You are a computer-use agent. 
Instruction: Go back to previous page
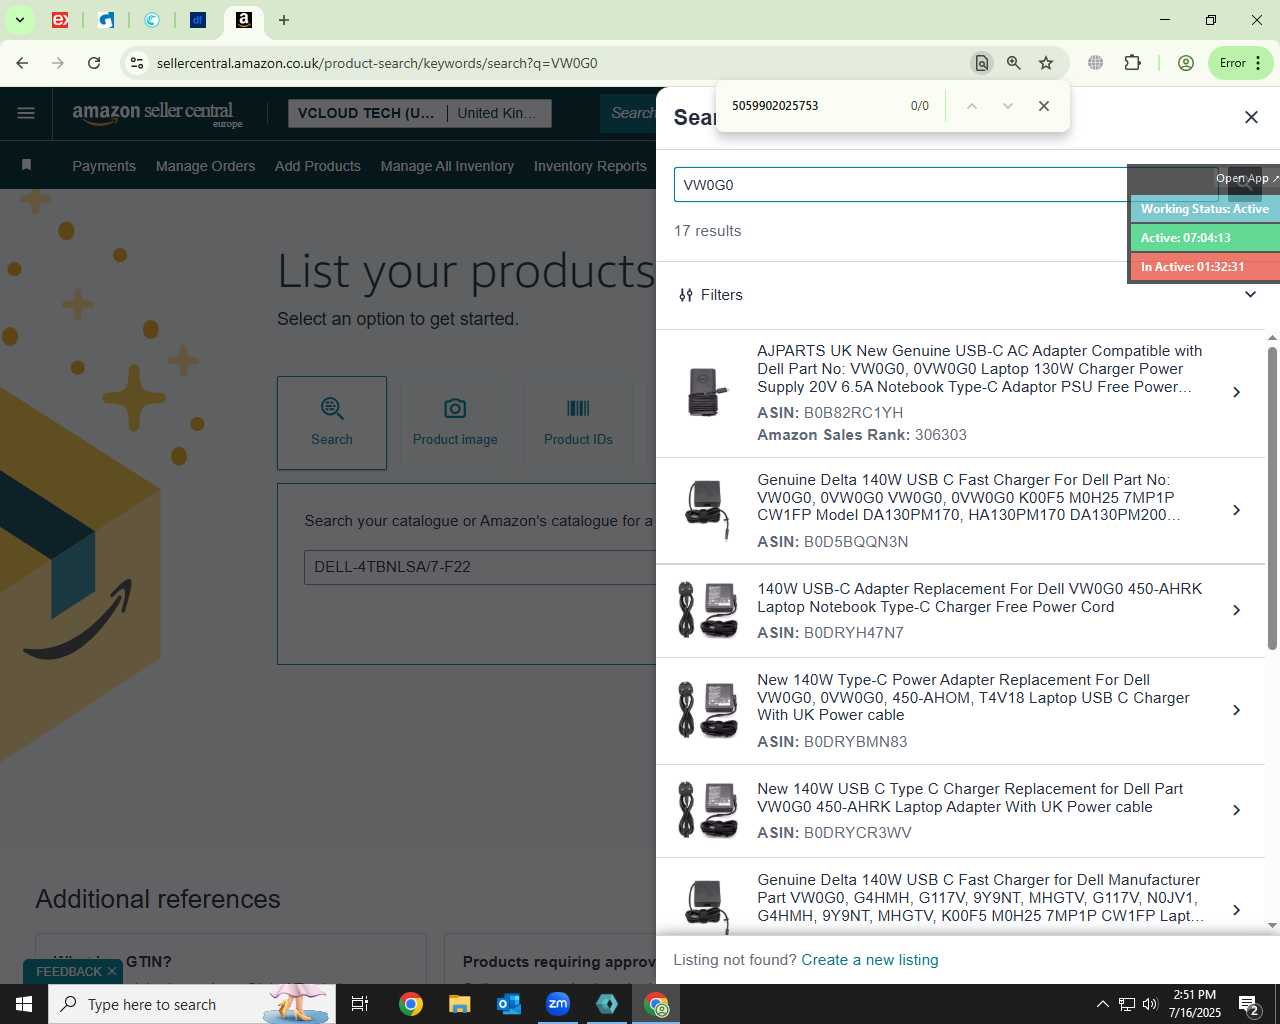point(22,63)
